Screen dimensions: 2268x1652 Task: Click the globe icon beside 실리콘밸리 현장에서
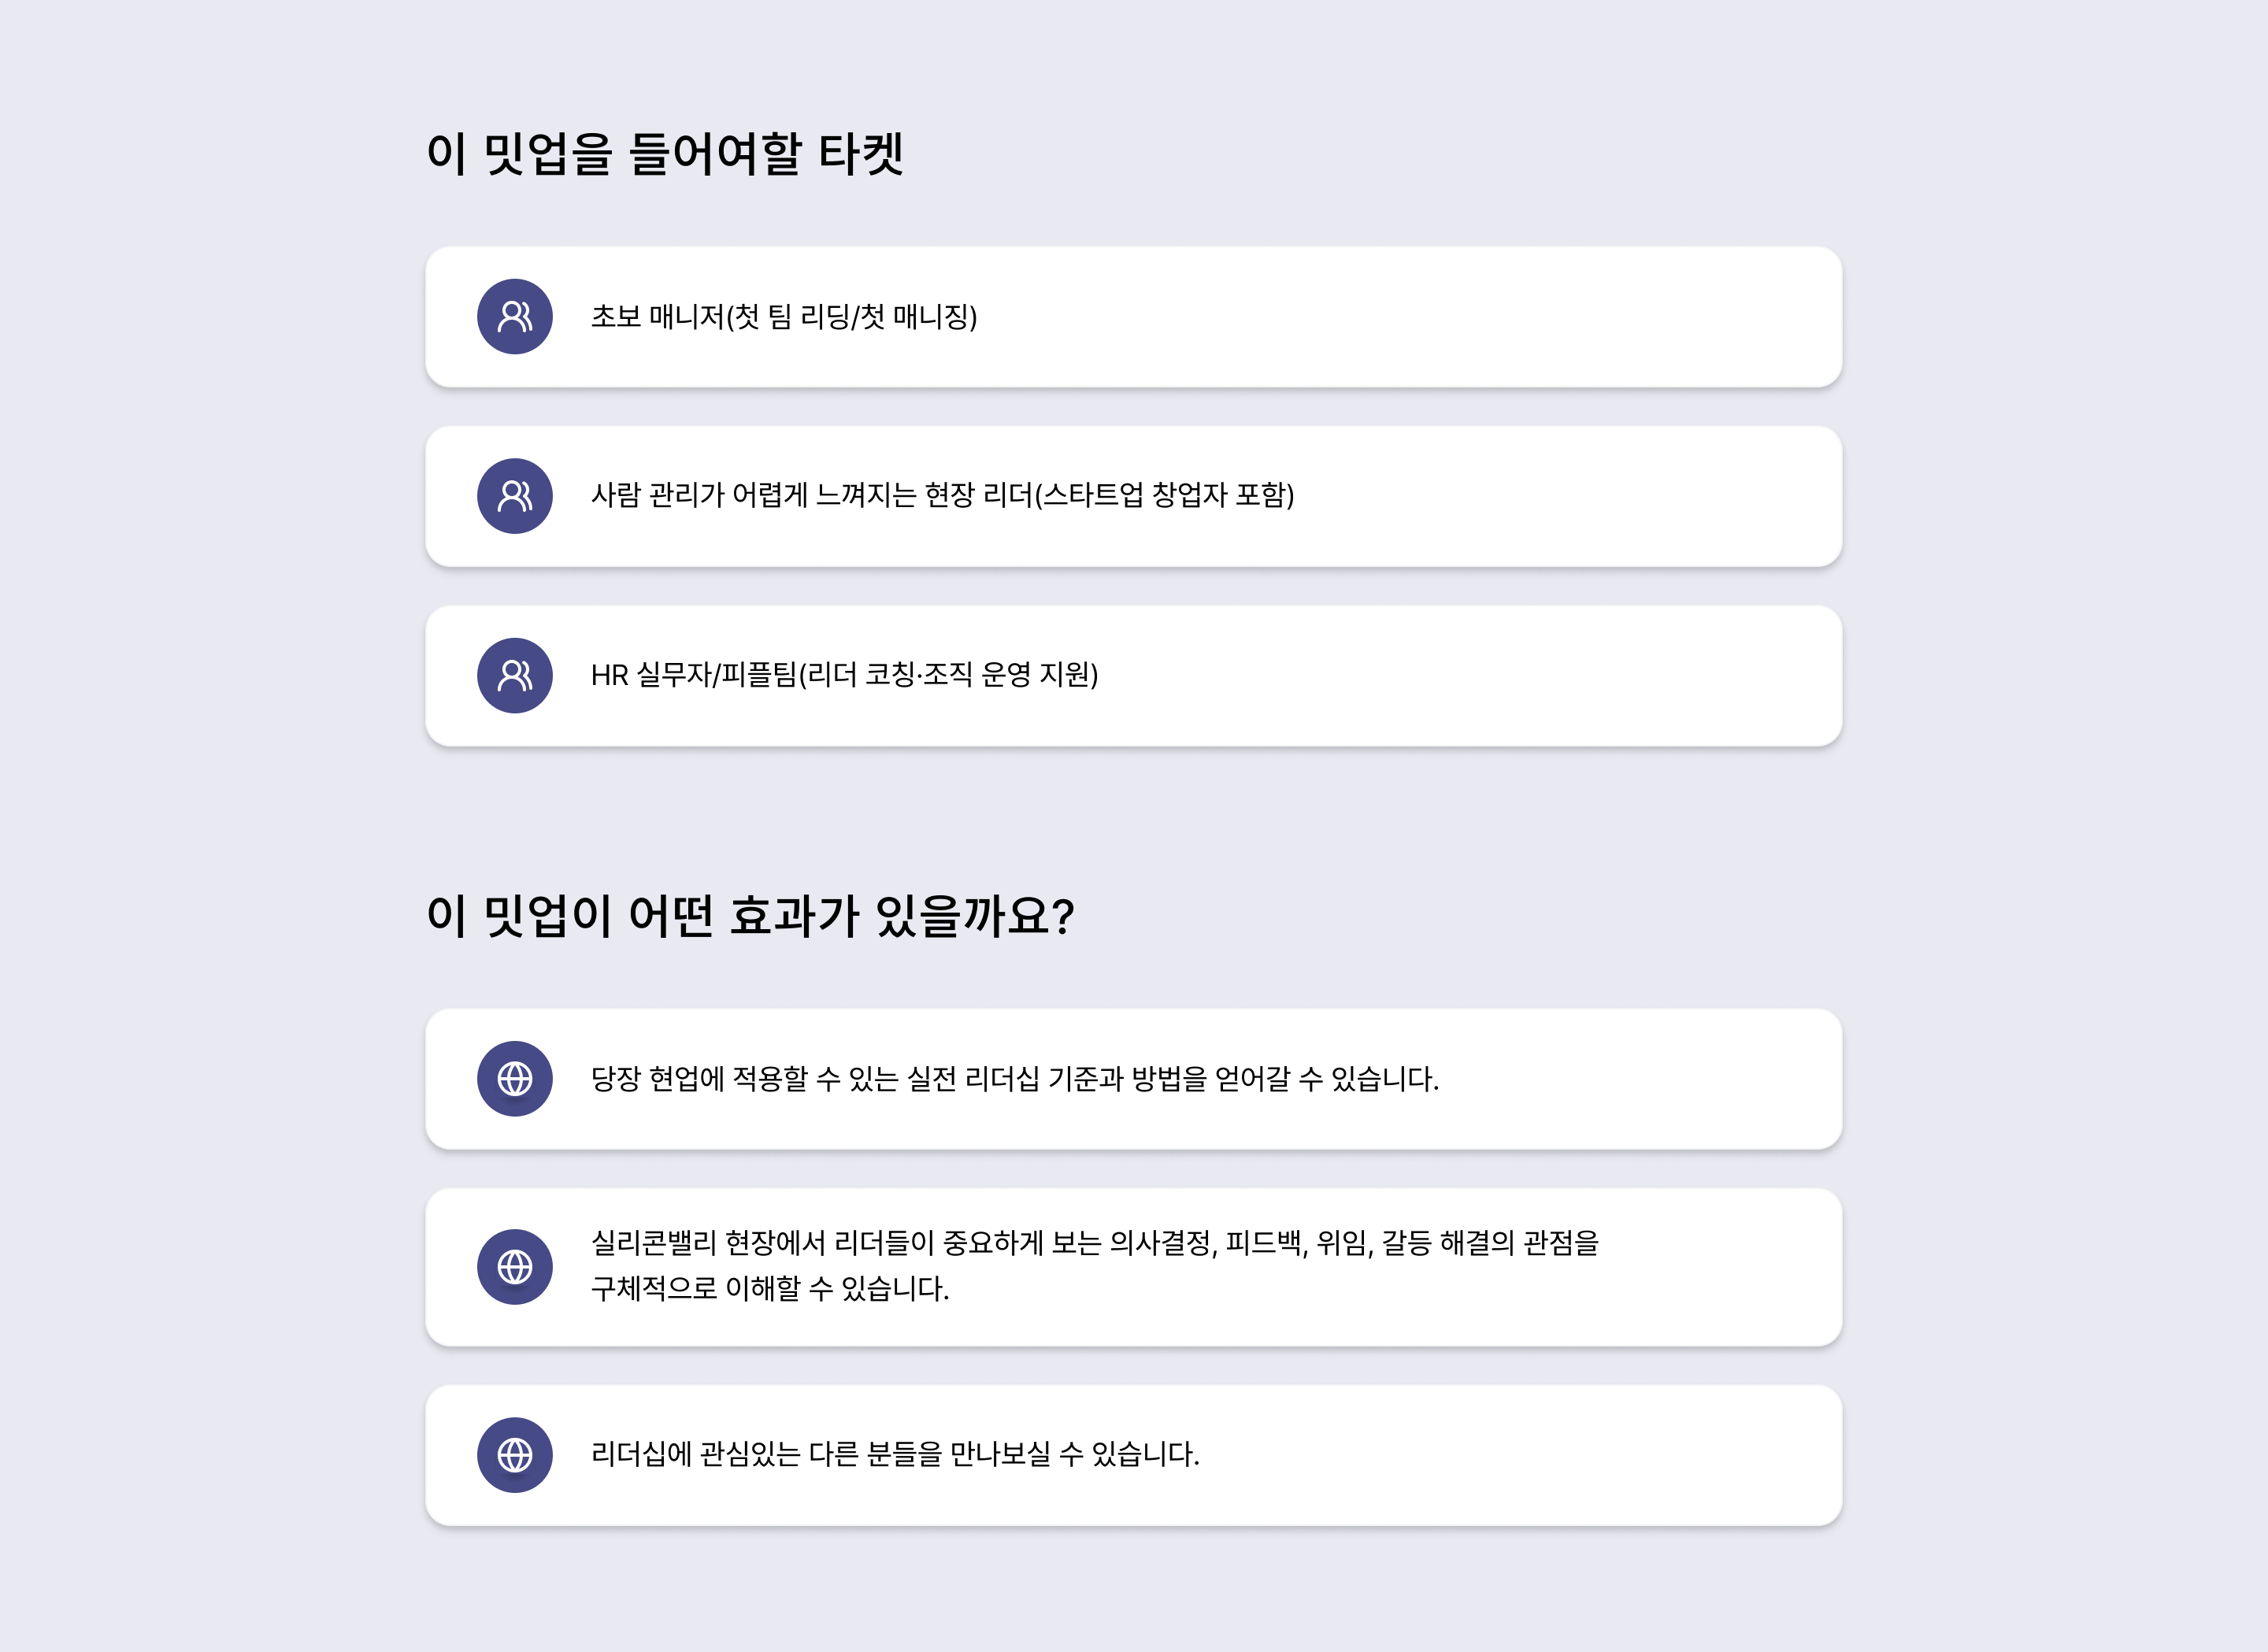(515, 1267)
